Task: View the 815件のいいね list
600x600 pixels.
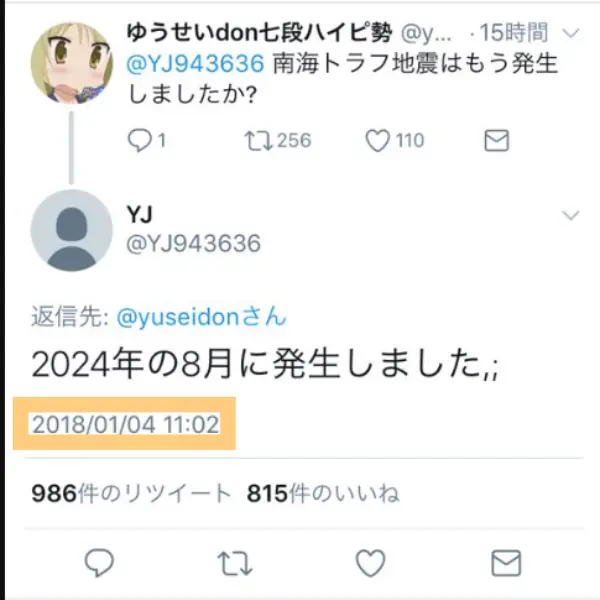Action: click(323, 493)
